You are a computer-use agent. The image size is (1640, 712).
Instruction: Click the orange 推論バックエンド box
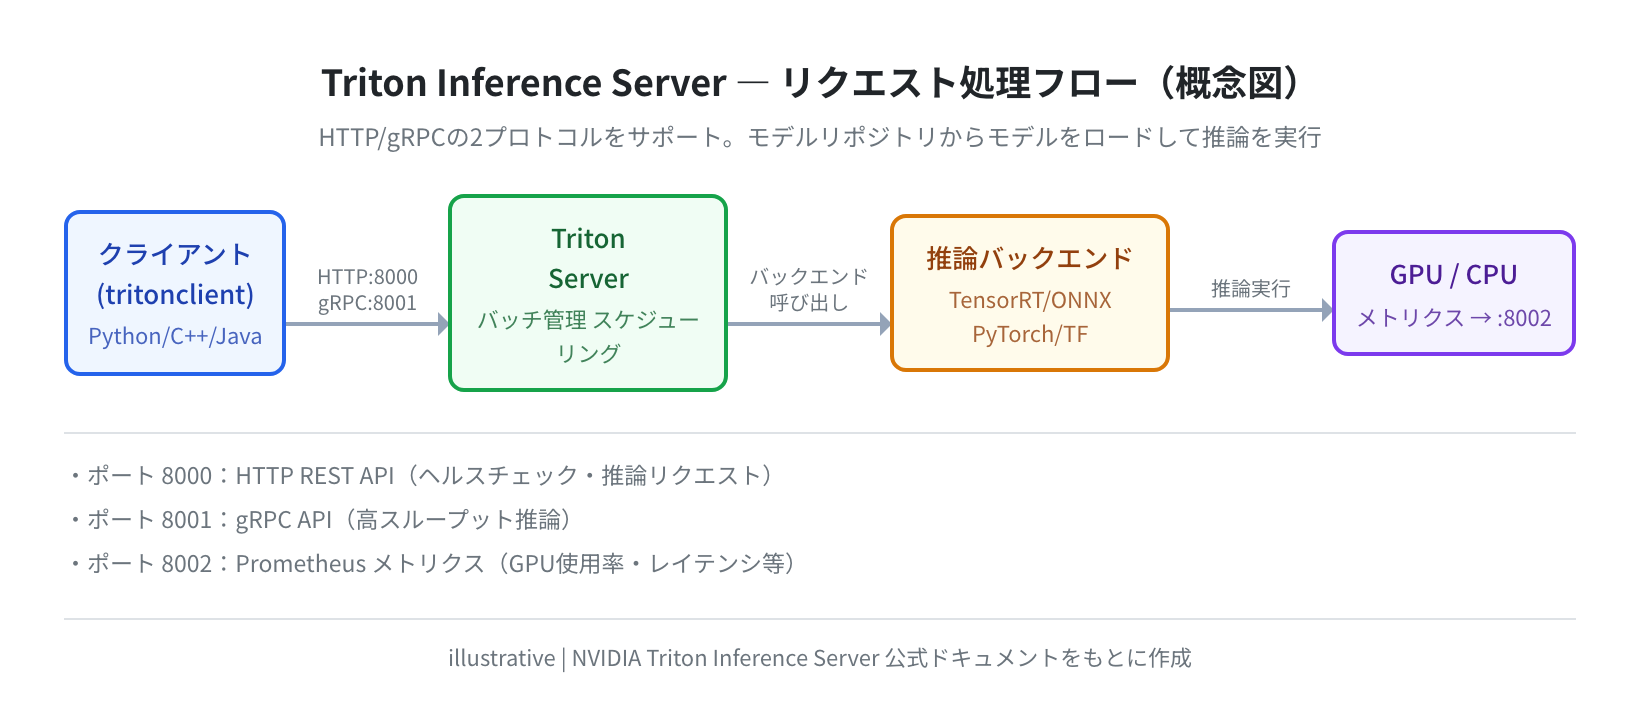click(x=1030, y=293)
